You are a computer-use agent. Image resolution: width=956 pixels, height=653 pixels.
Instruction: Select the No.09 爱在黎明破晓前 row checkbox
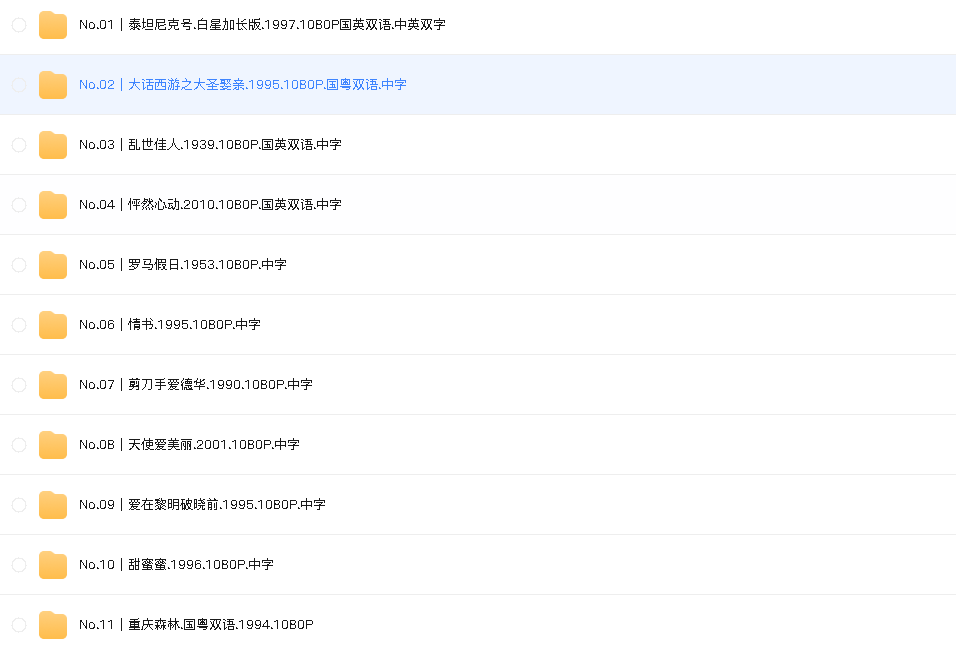point(19,505)
